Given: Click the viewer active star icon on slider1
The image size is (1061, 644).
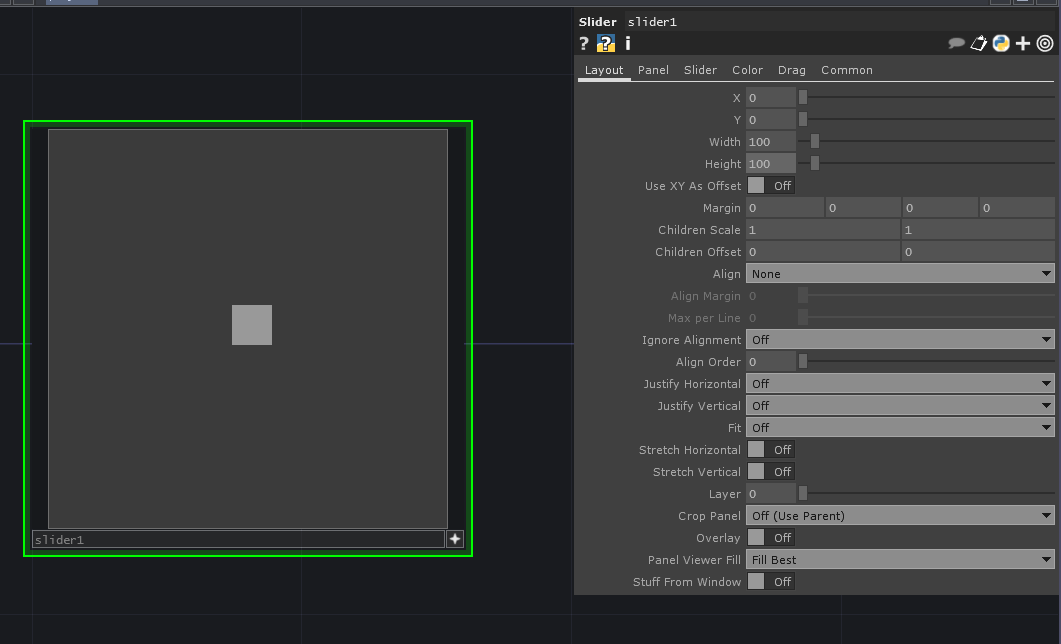Looking at the screenshot, I should click(455, 539).
